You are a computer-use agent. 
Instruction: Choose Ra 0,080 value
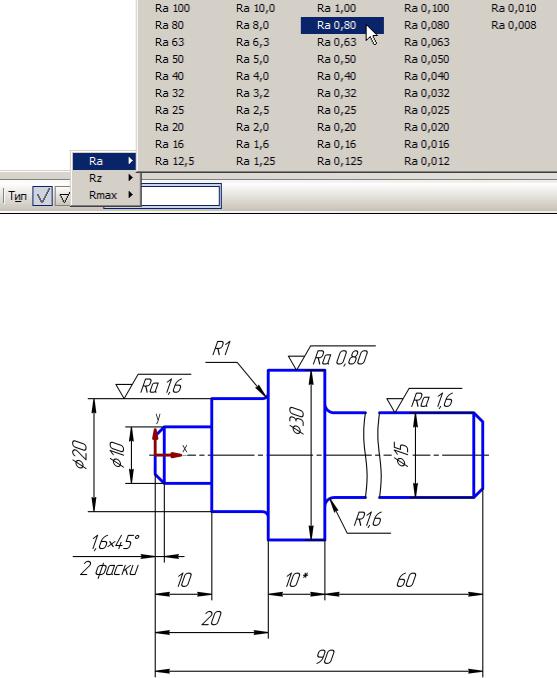pyautogui.click(x=427, y=26)
